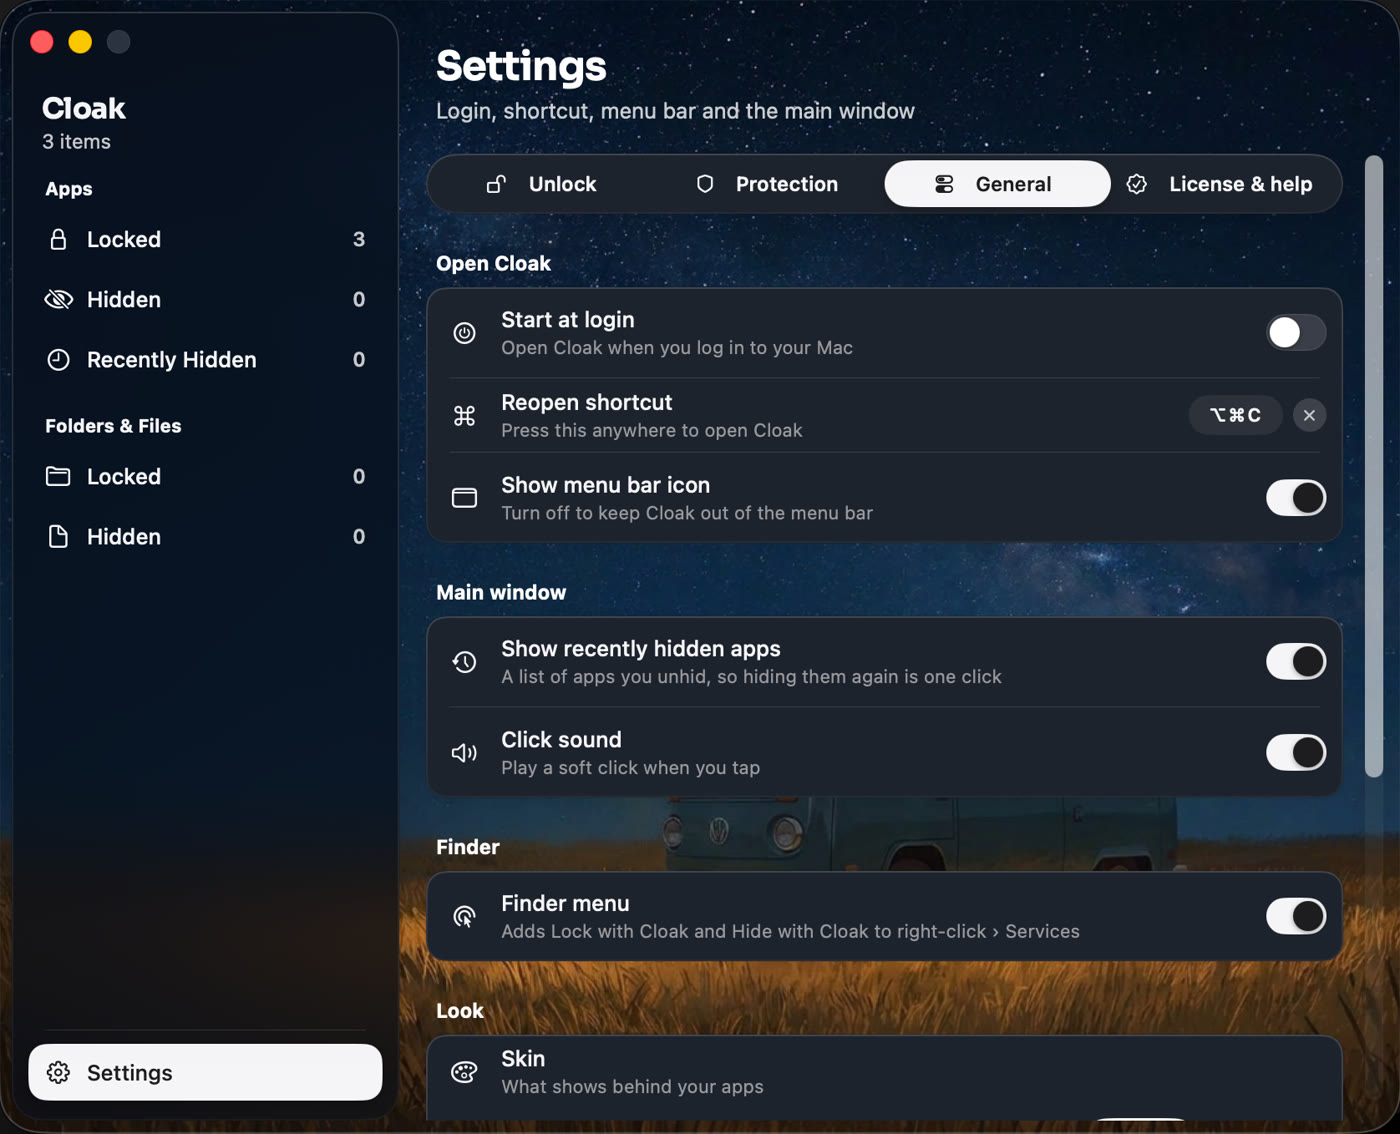This screenshot has width=1400, height=1134.
Task: Click the pointer icon beside Finder menu
Action: pos(464,916)
